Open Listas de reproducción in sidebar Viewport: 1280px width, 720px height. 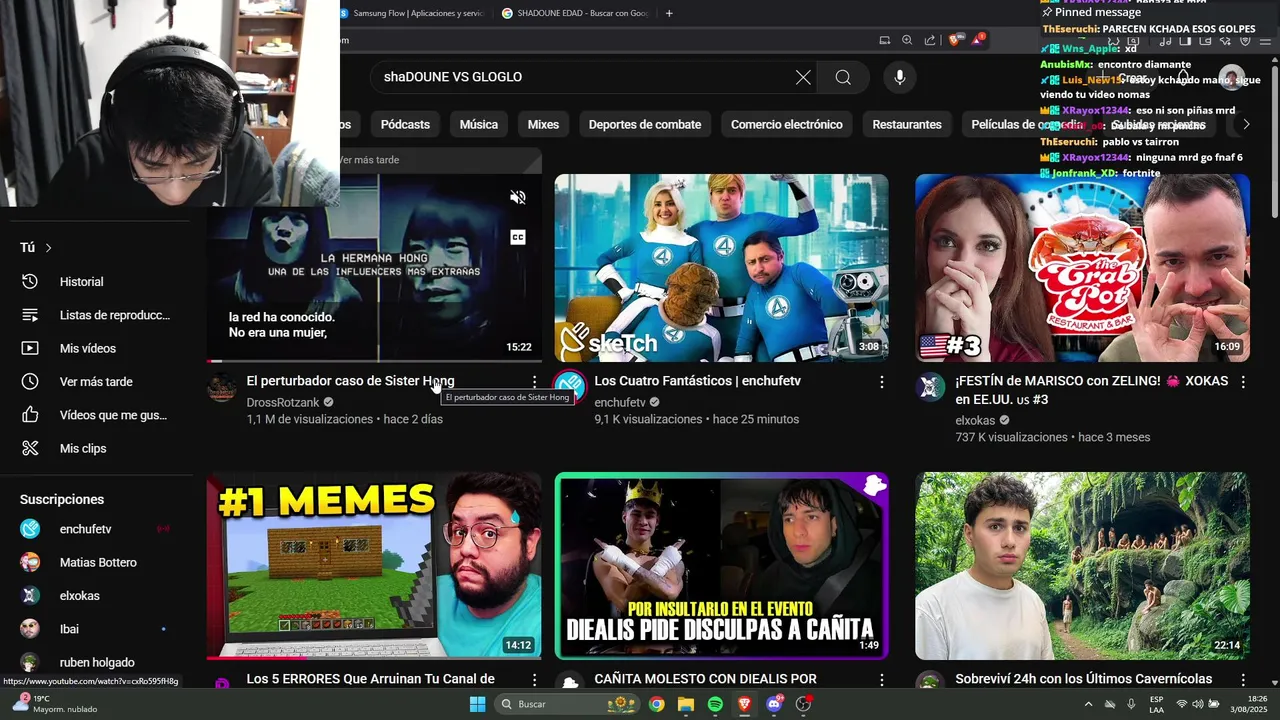[x=95, y=315]
